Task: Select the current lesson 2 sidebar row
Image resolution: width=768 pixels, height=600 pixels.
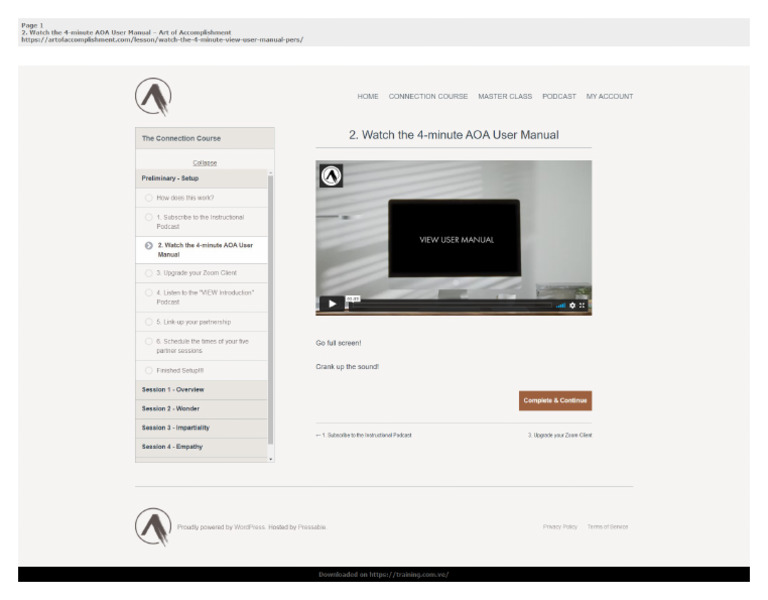Action: [x=202, y=250]
